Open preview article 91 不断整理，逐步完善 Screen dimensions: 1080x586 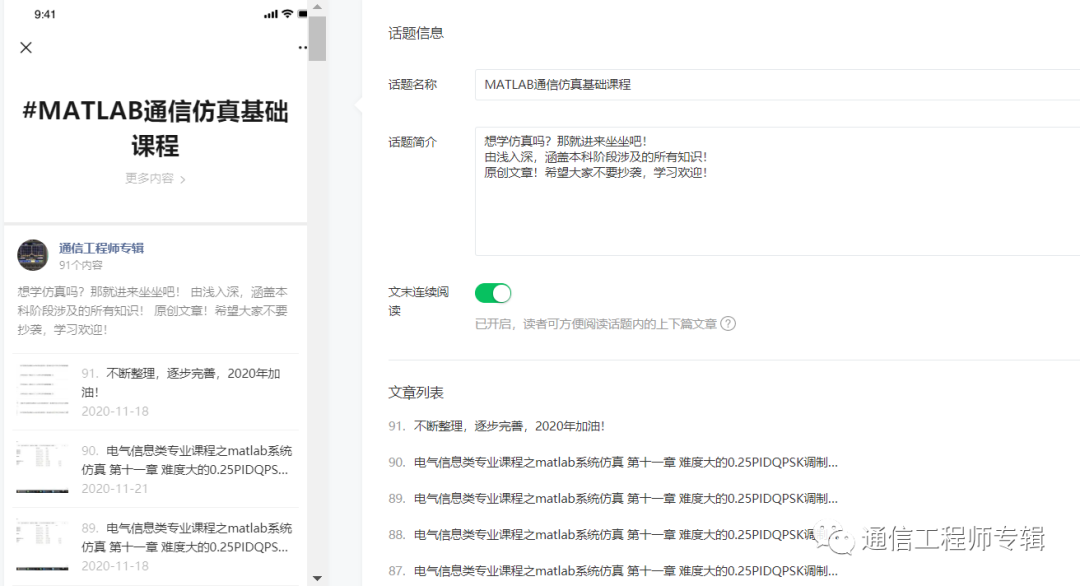(x=156, y=392)
